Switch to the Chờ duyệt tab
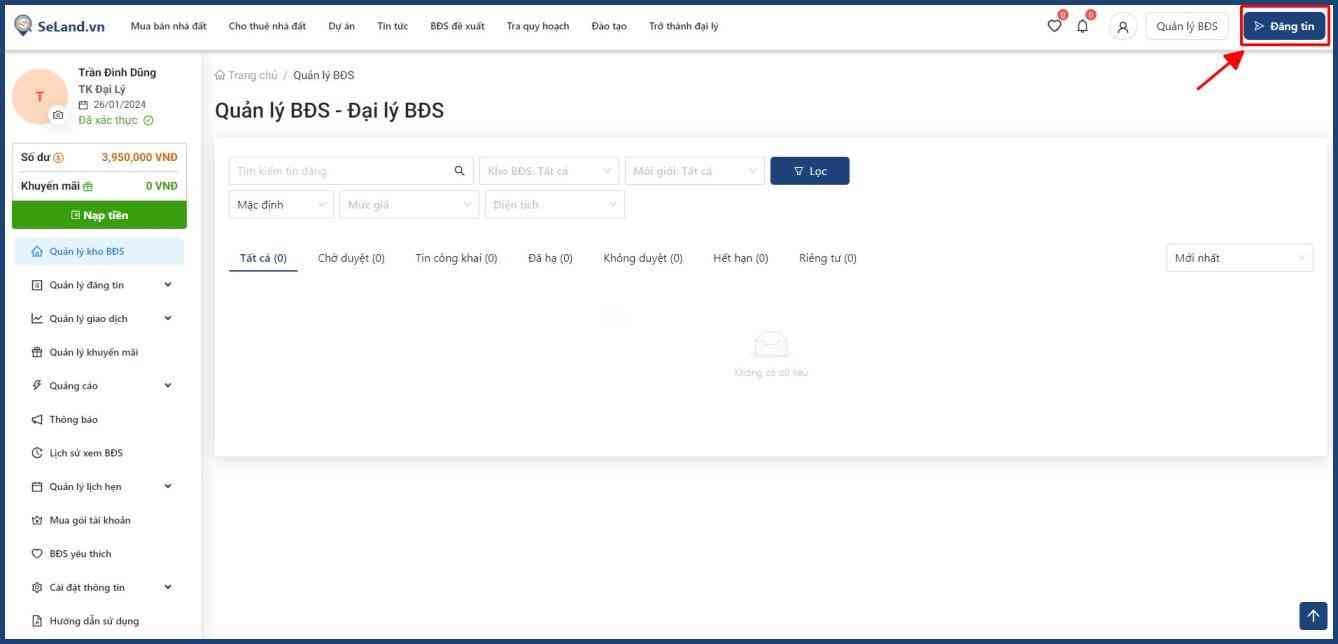Viewport: 1338px width, 644px height. coord(351,258)
